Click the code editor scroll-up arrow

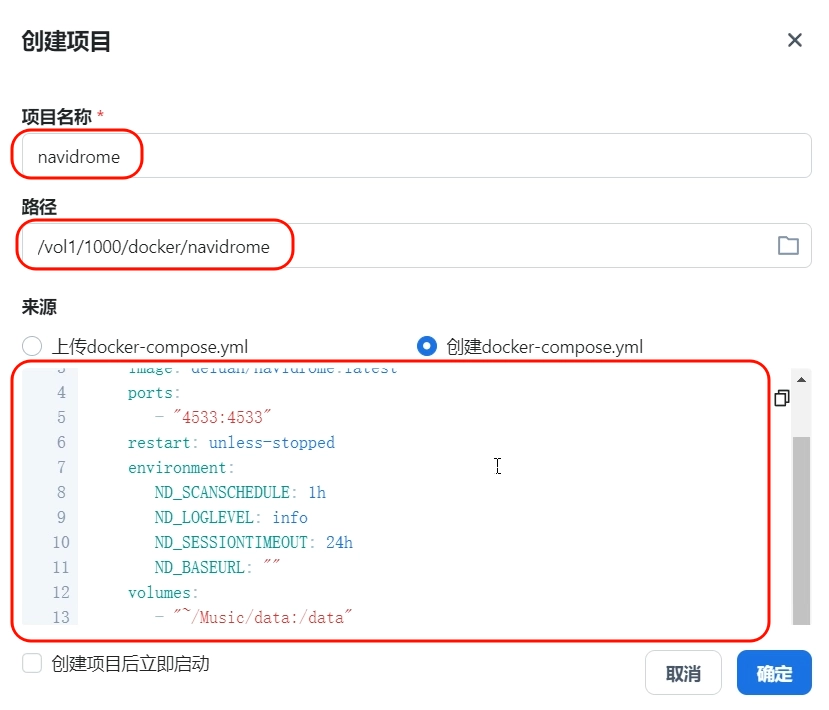801,380
